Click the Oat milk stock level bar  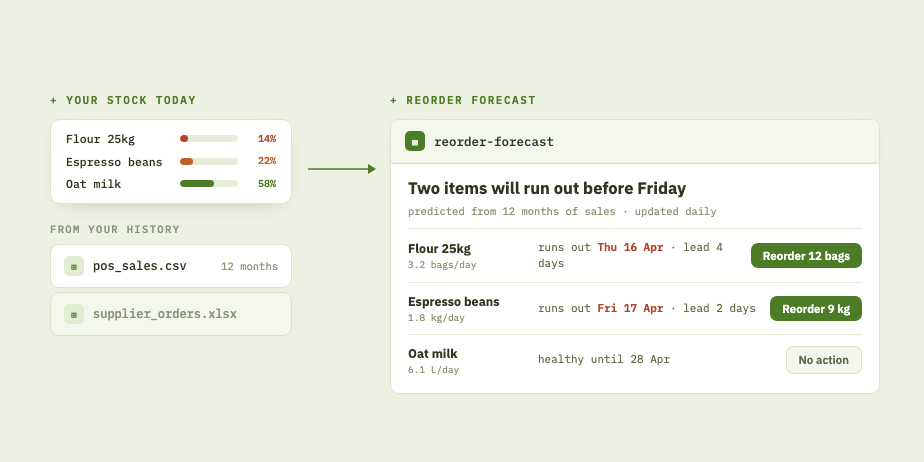point(209,184)
